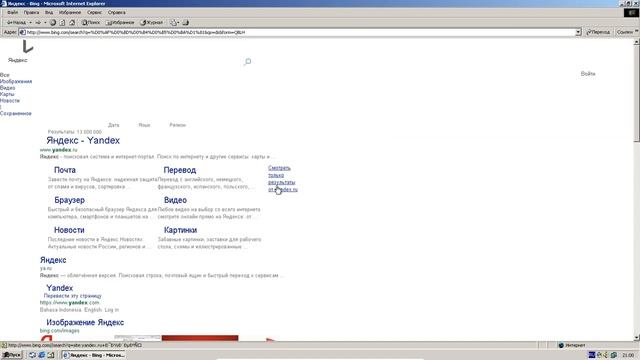Refresh the page in the IE toolbar
This screenshot has width=640, height=360.
tap(62, 22)
